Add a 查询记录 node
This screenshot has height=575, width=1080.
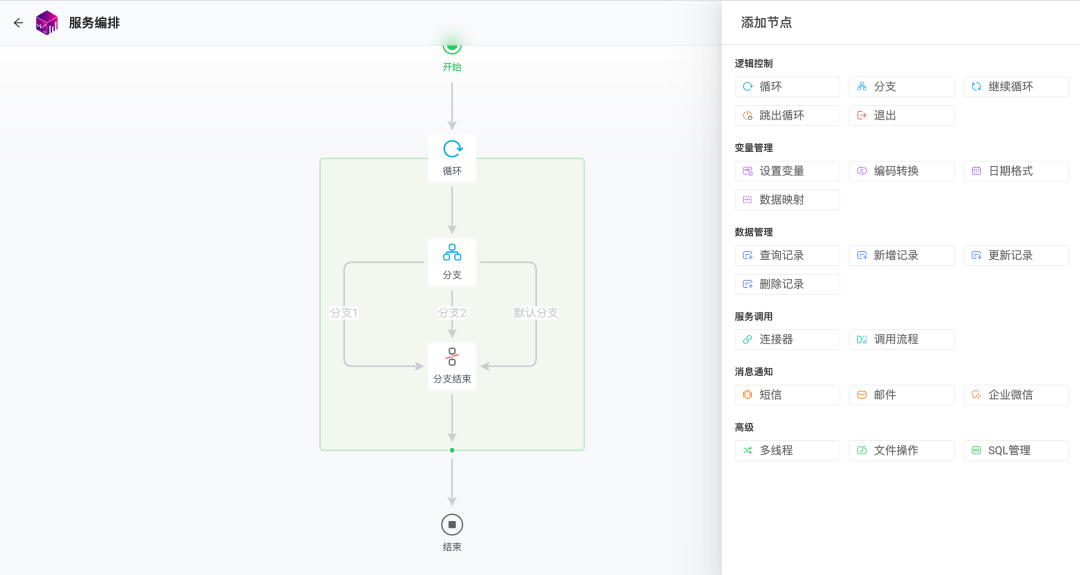coord(787,255)
